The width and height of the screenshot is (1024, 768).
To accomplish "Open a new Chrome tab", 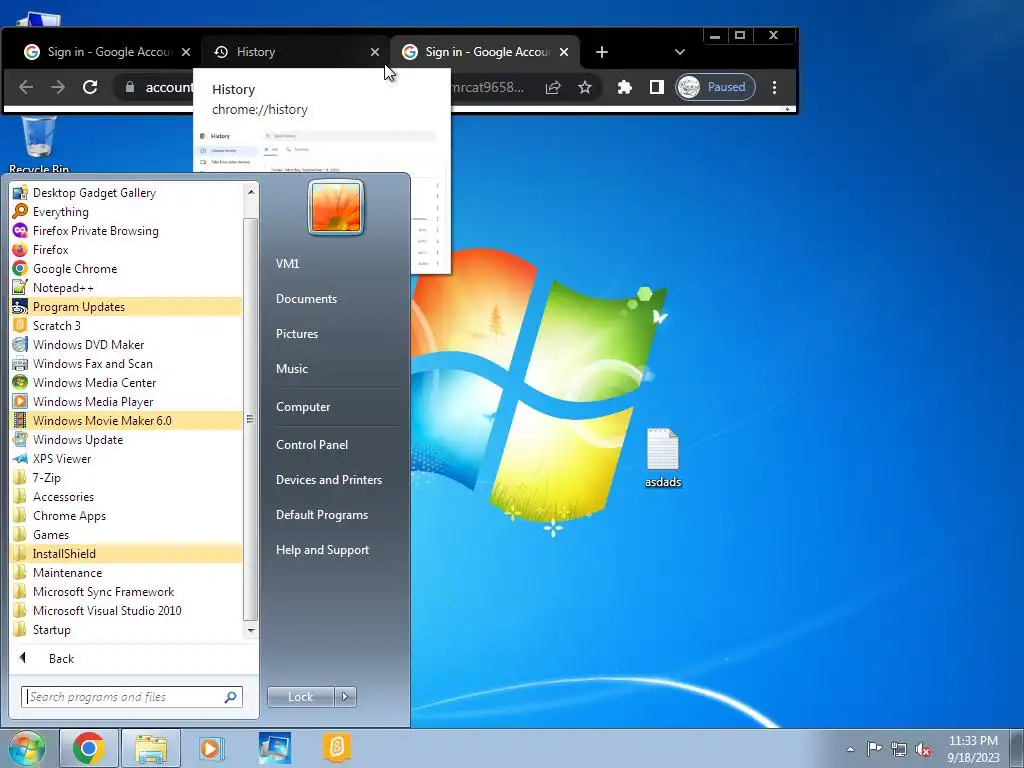I will (x=602, y=52).
